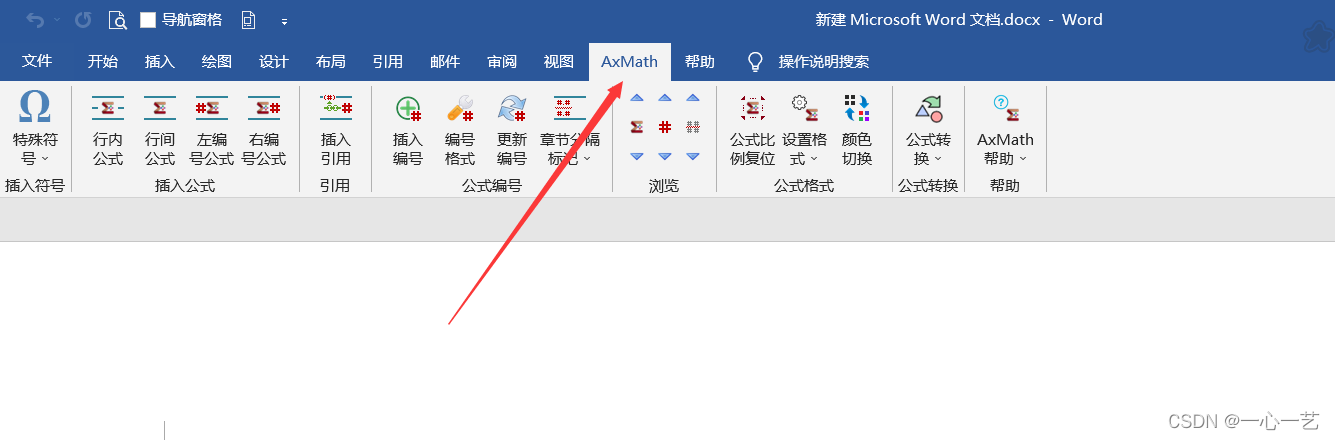
Task: Click the touch/mouse mode page icon
Action: point(248,20)
